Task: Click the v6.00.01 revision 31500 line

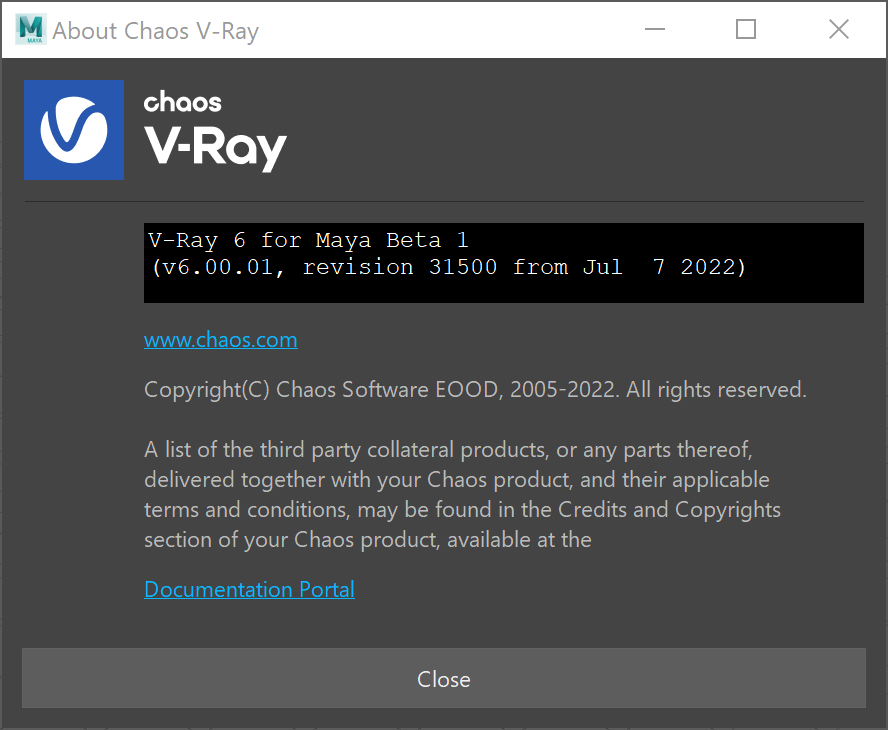Action: point(449,267)
